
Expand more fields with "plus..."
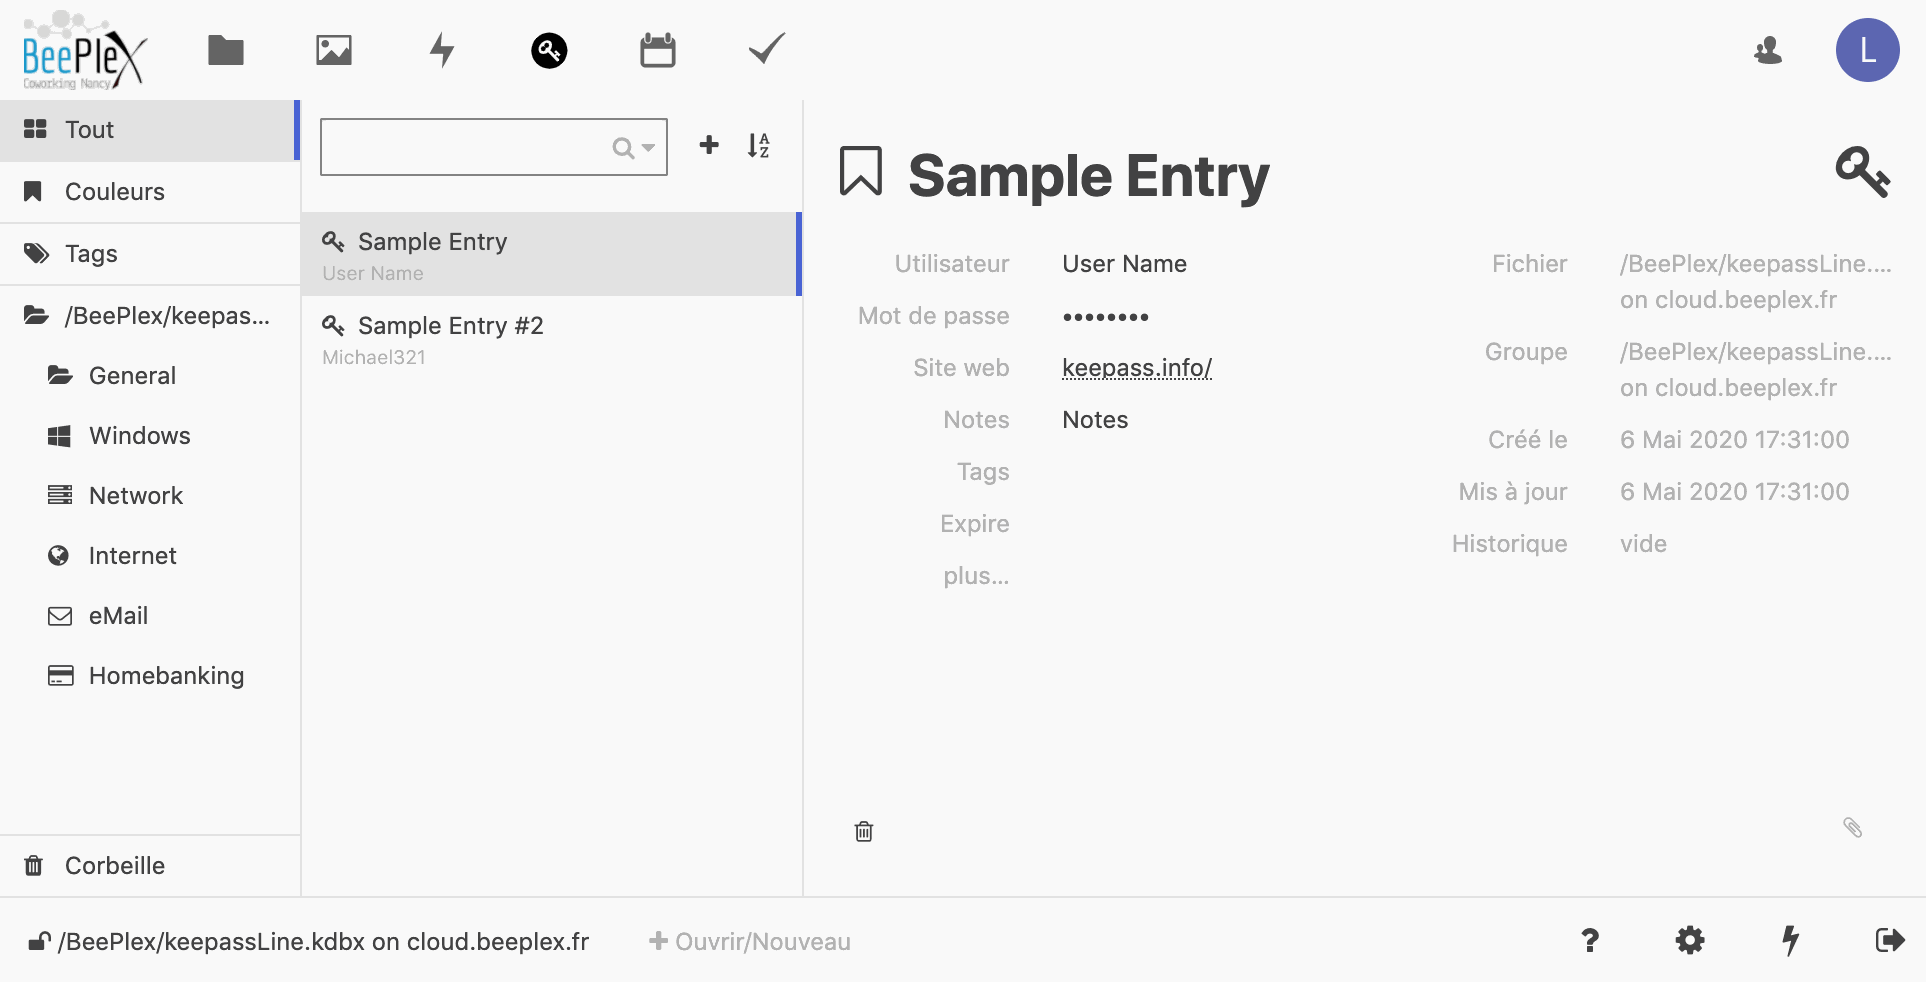(x=976, y=576)
